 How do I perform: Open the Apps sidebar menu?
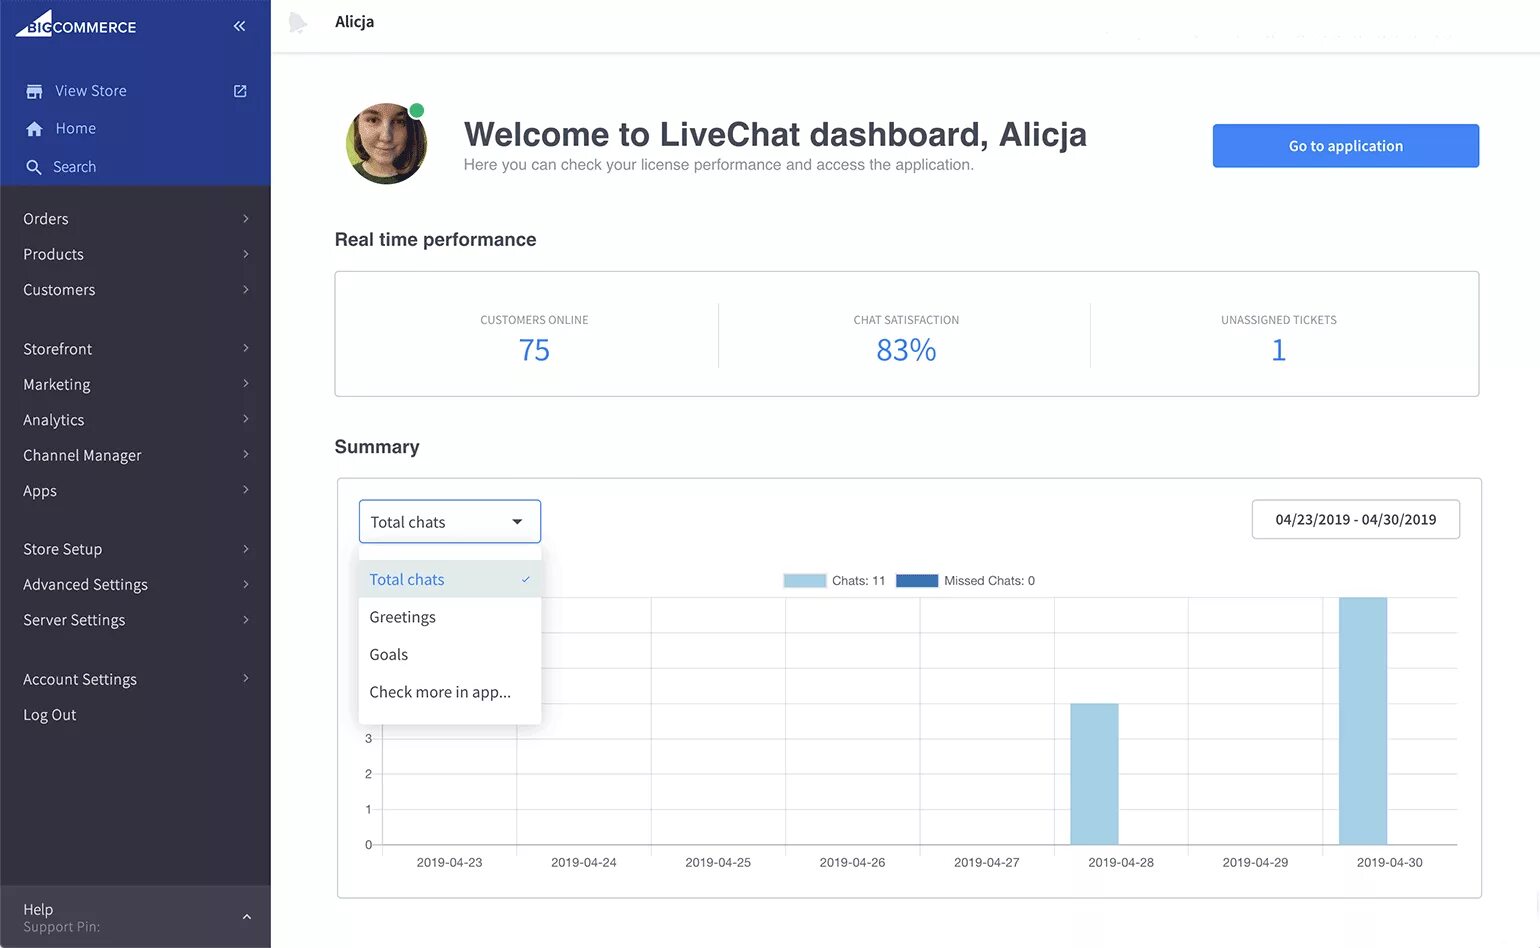point(135,490)
